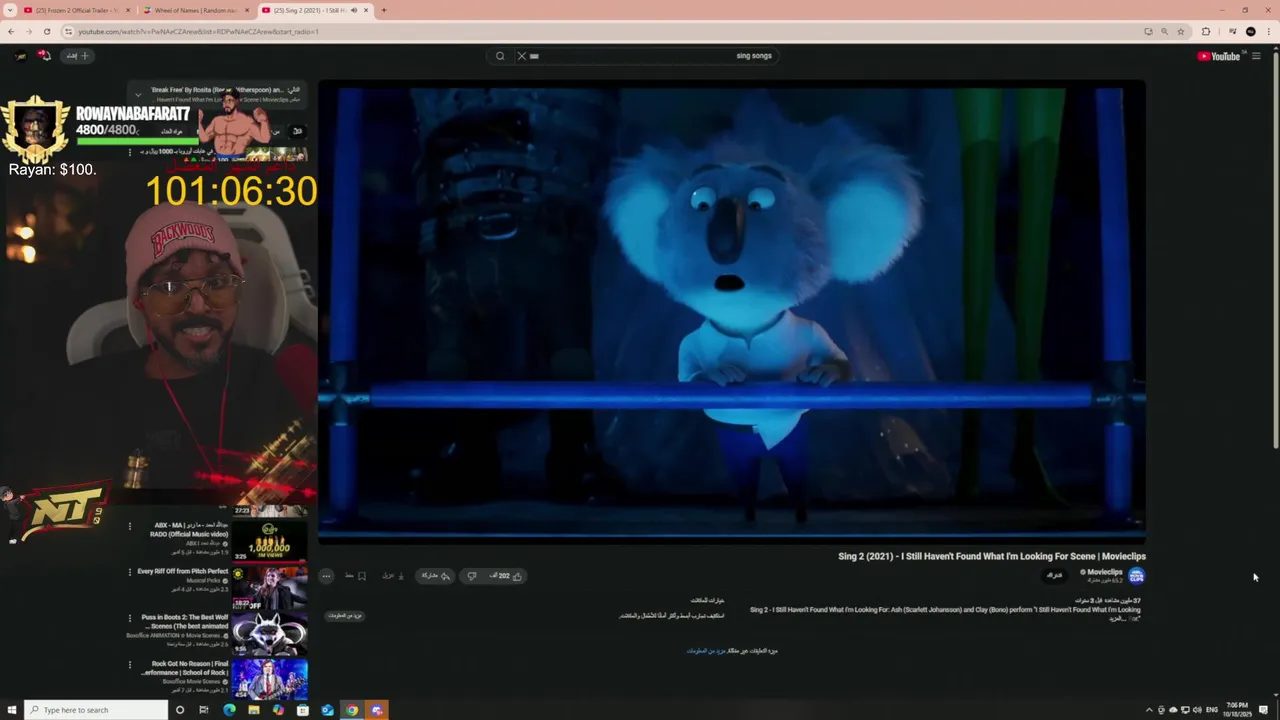Open the Chrome extensions puzzle icon
The height and width of the screenshot is (720, 1280).
tap(1205, 31)
